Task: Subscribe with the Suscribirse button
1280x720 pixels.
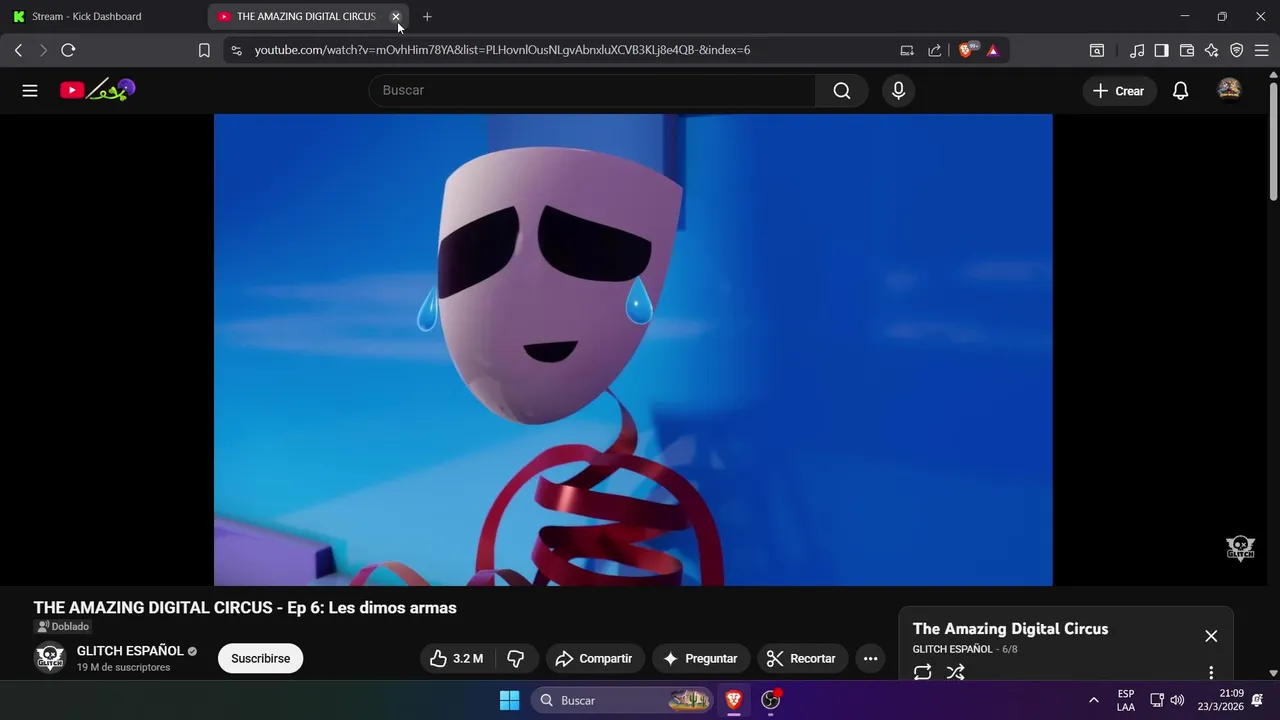Action: [261, 658]
